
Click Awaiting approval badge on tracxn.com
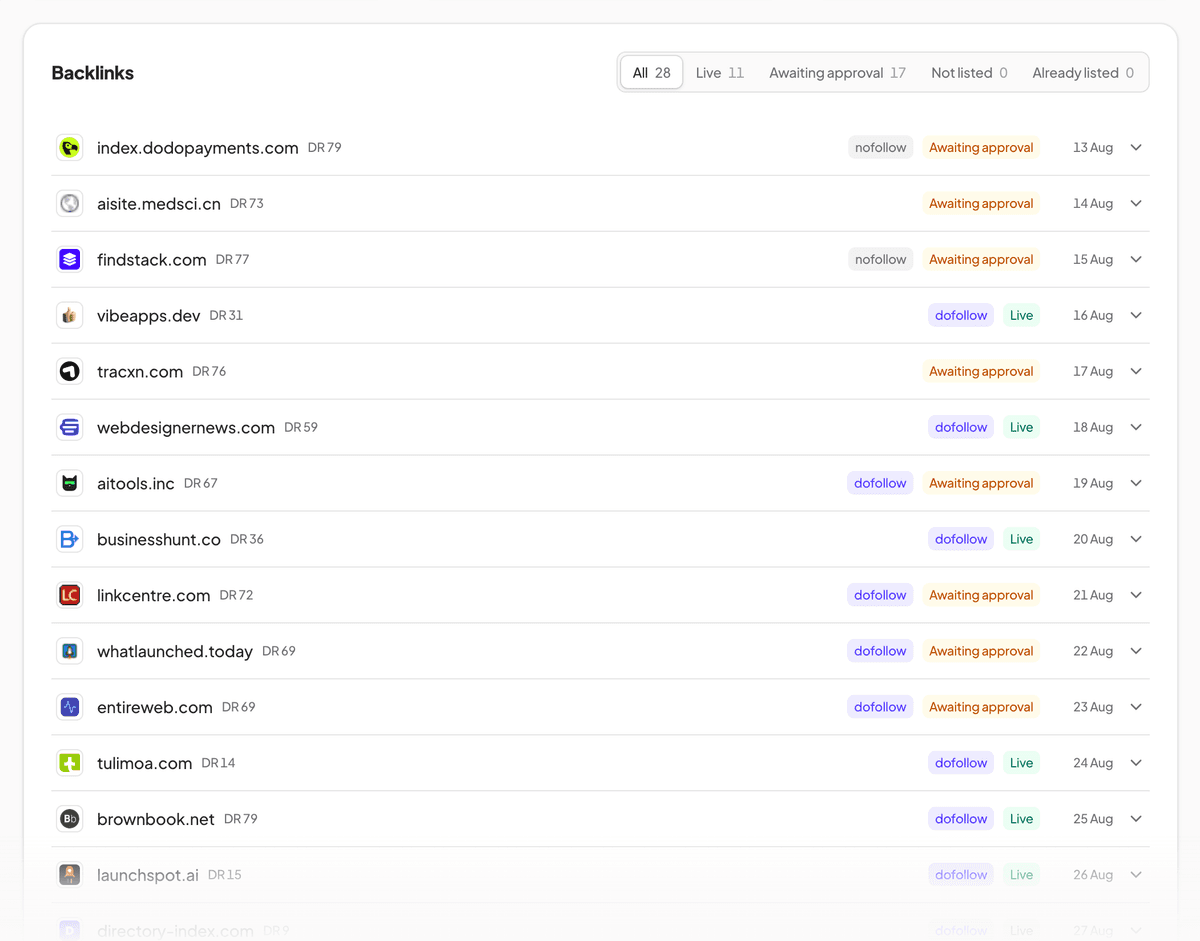click(981, 372)
